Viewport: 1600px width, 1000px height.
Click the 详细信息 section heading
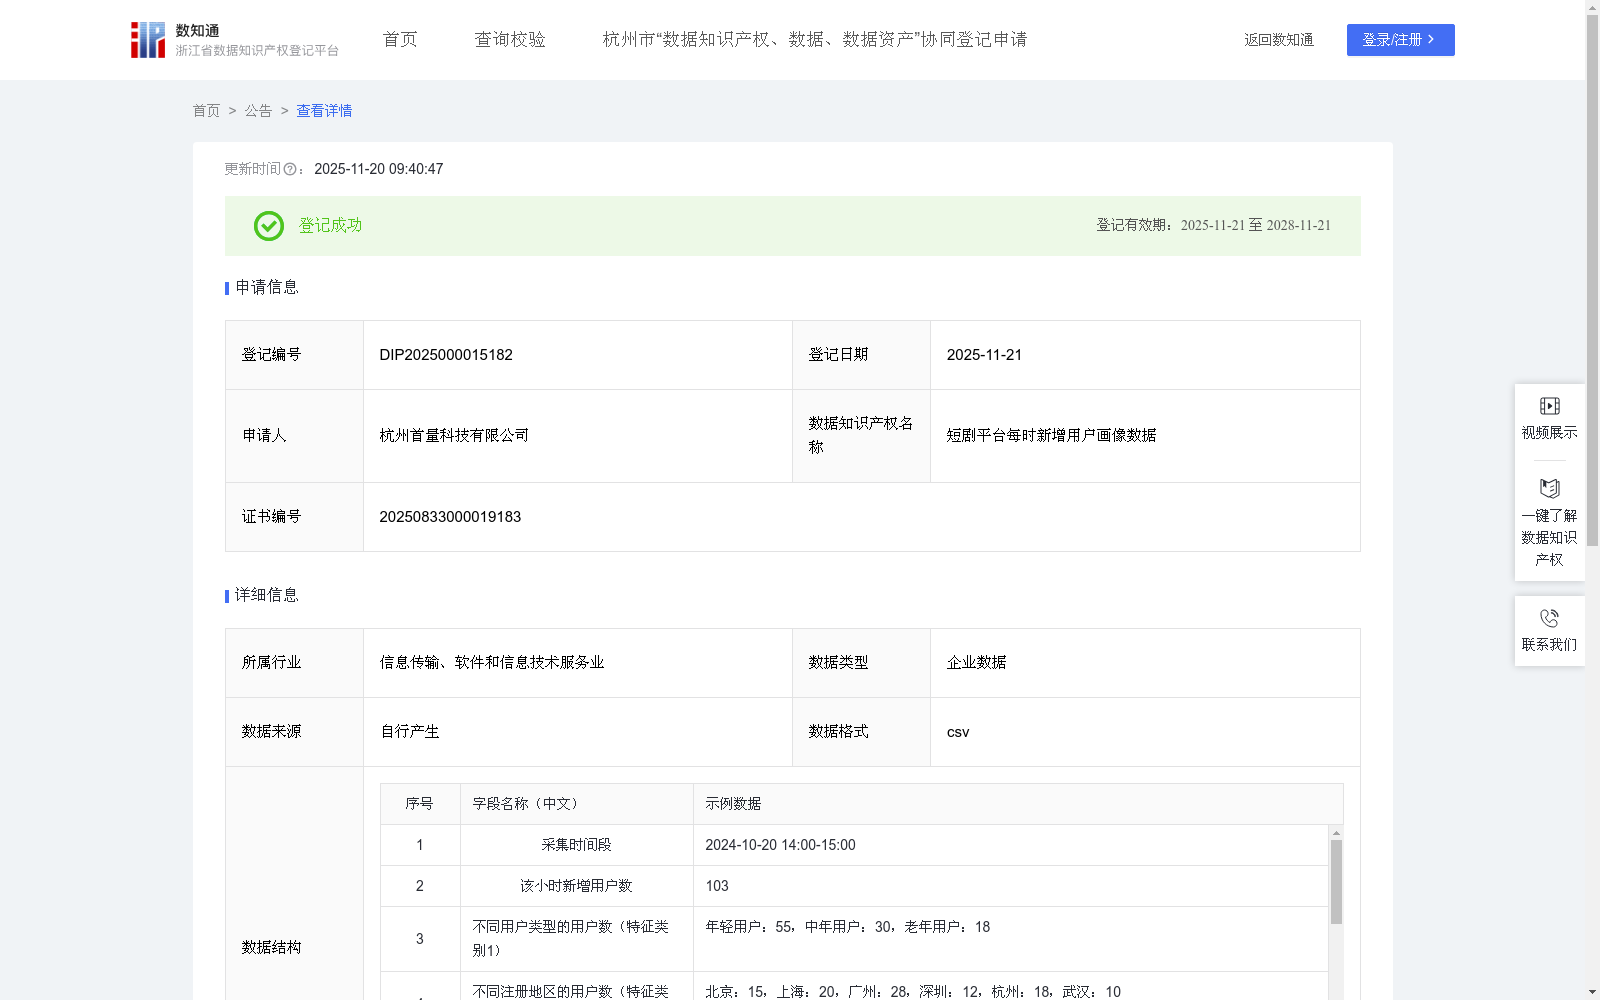tap(266, 596)
